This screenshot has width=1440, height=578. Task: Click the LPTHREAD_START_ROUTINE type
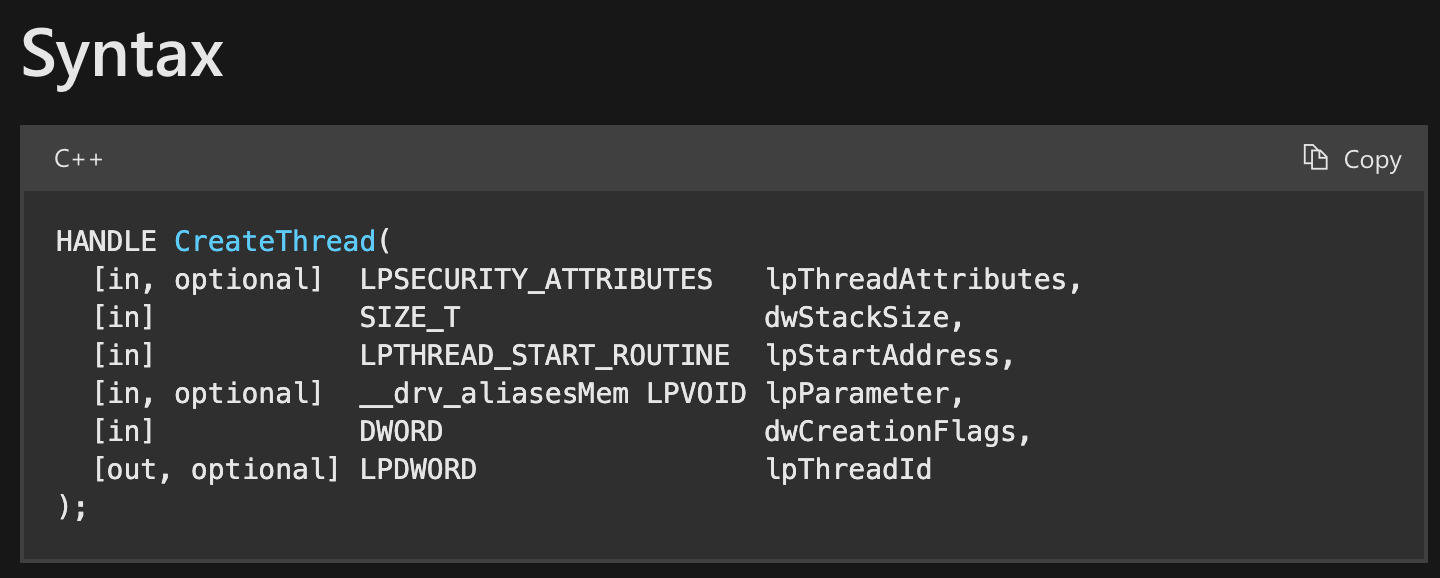click(545, 356)
